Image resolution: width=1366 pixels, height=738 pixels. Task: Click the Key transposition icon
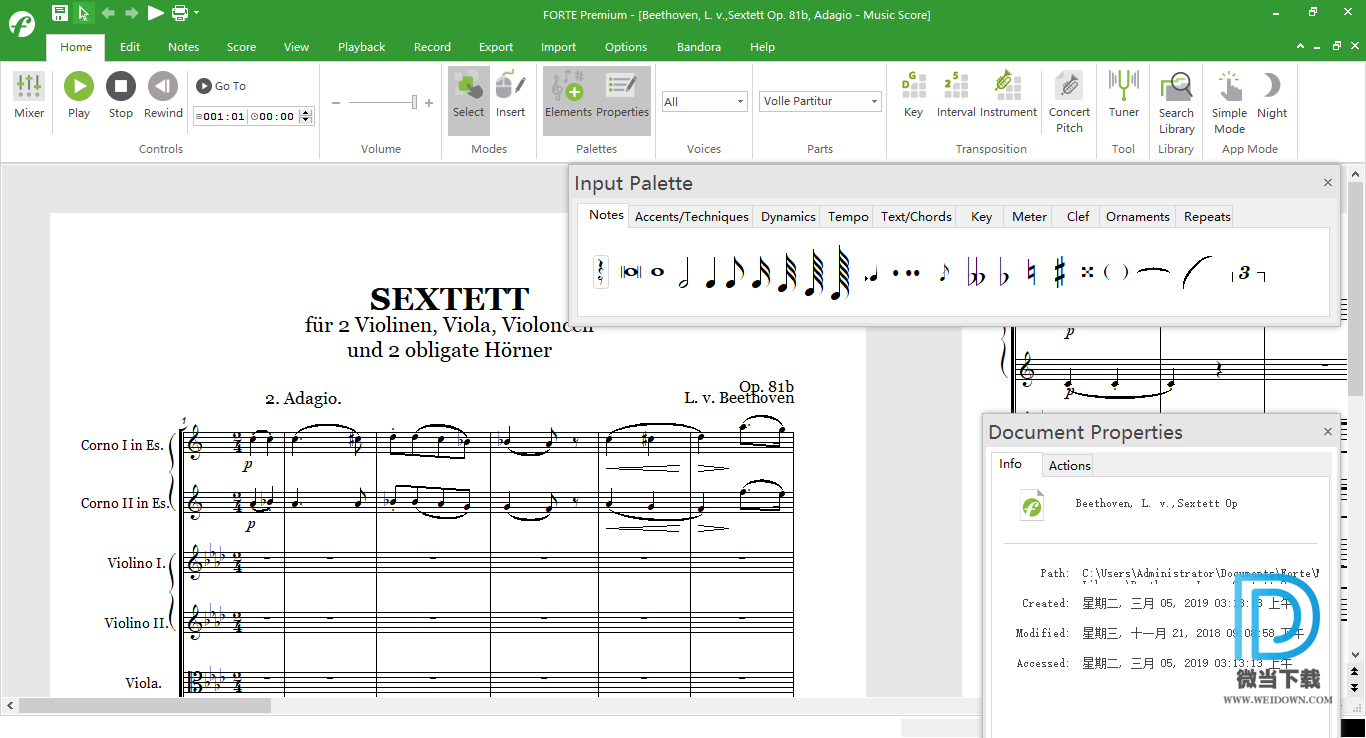pos(913,96)
